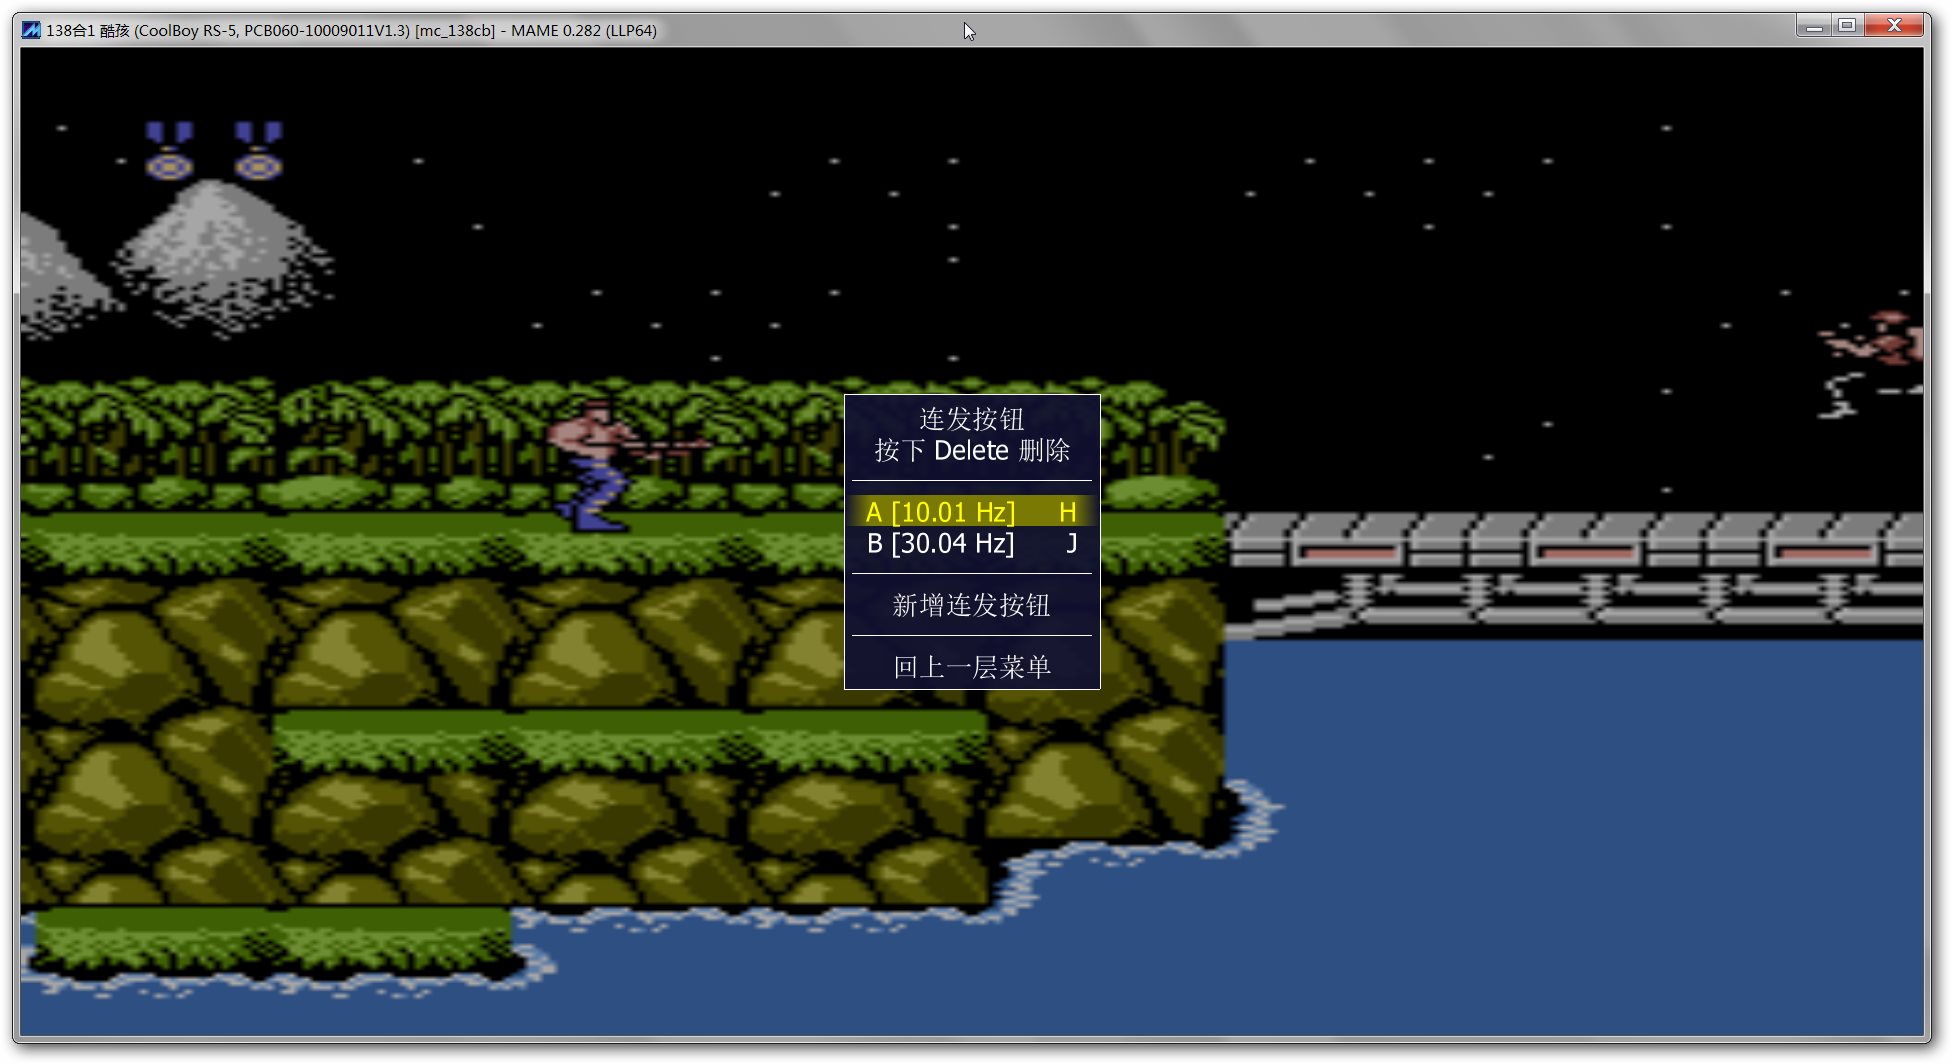
Task: Minimize the MAME window
Action: pyautogui.click(x=1813, y=26)
